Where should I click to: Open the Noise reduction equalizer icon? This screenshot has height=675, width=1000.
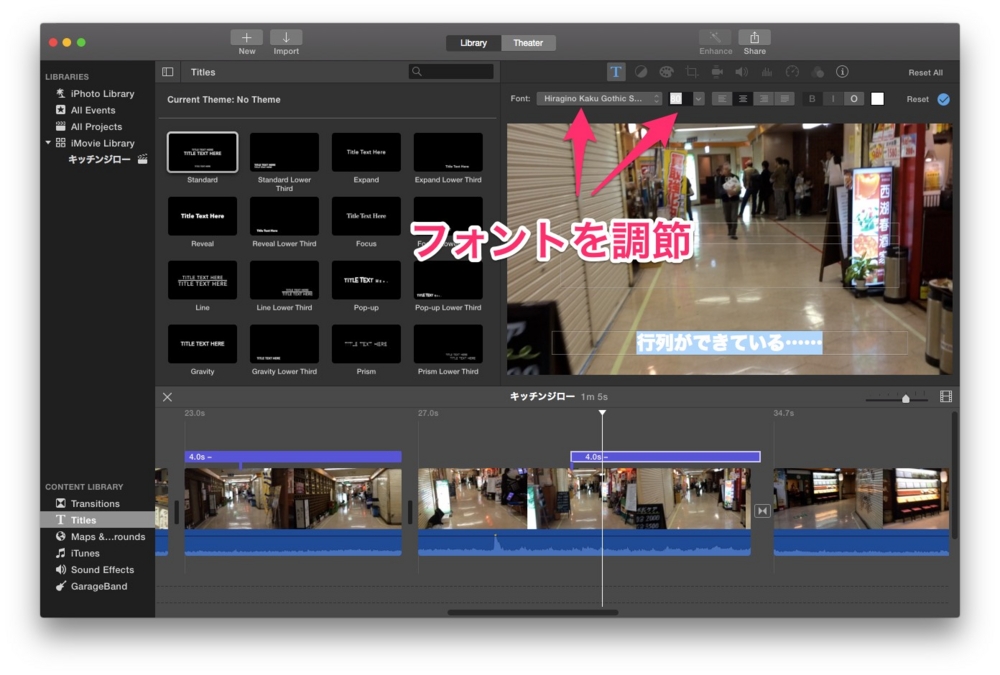tap(767, 72)
